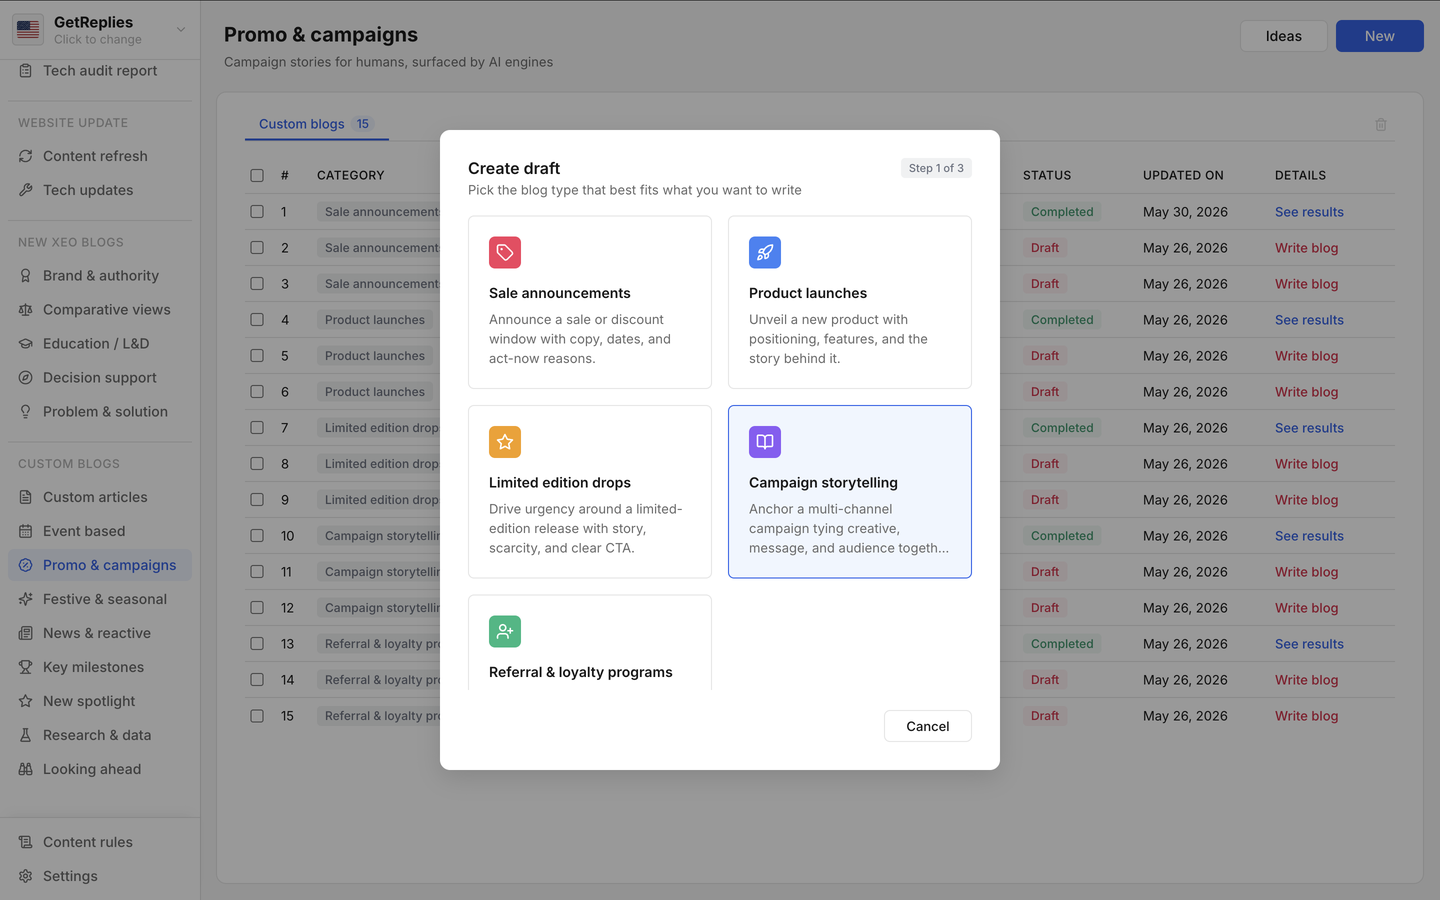Screen dimensions: 1440x900
Task: Click the orange star Limited edition icon
Action: pos(505,442)
